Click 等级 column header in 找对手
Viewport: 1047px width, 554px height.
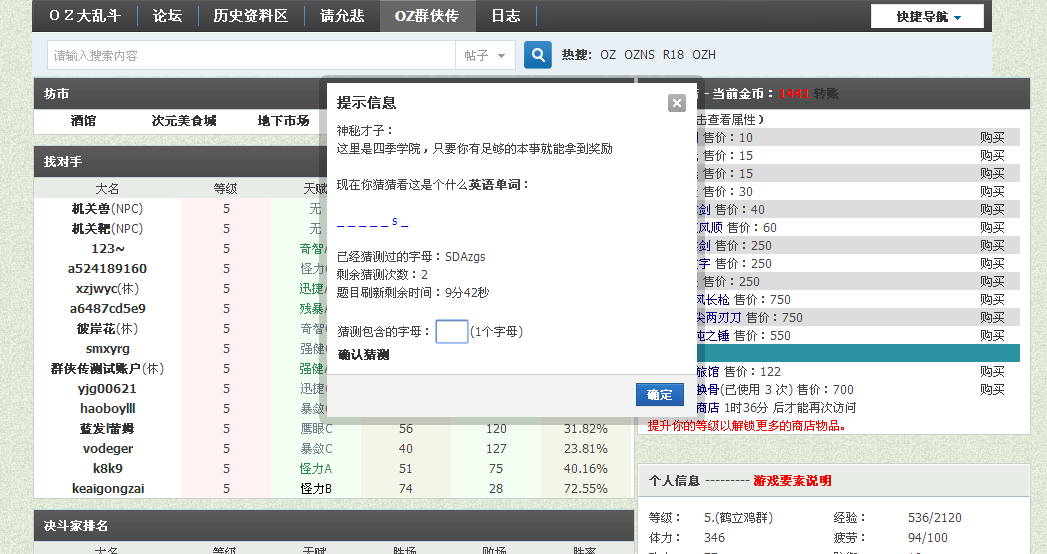(226, 189)
